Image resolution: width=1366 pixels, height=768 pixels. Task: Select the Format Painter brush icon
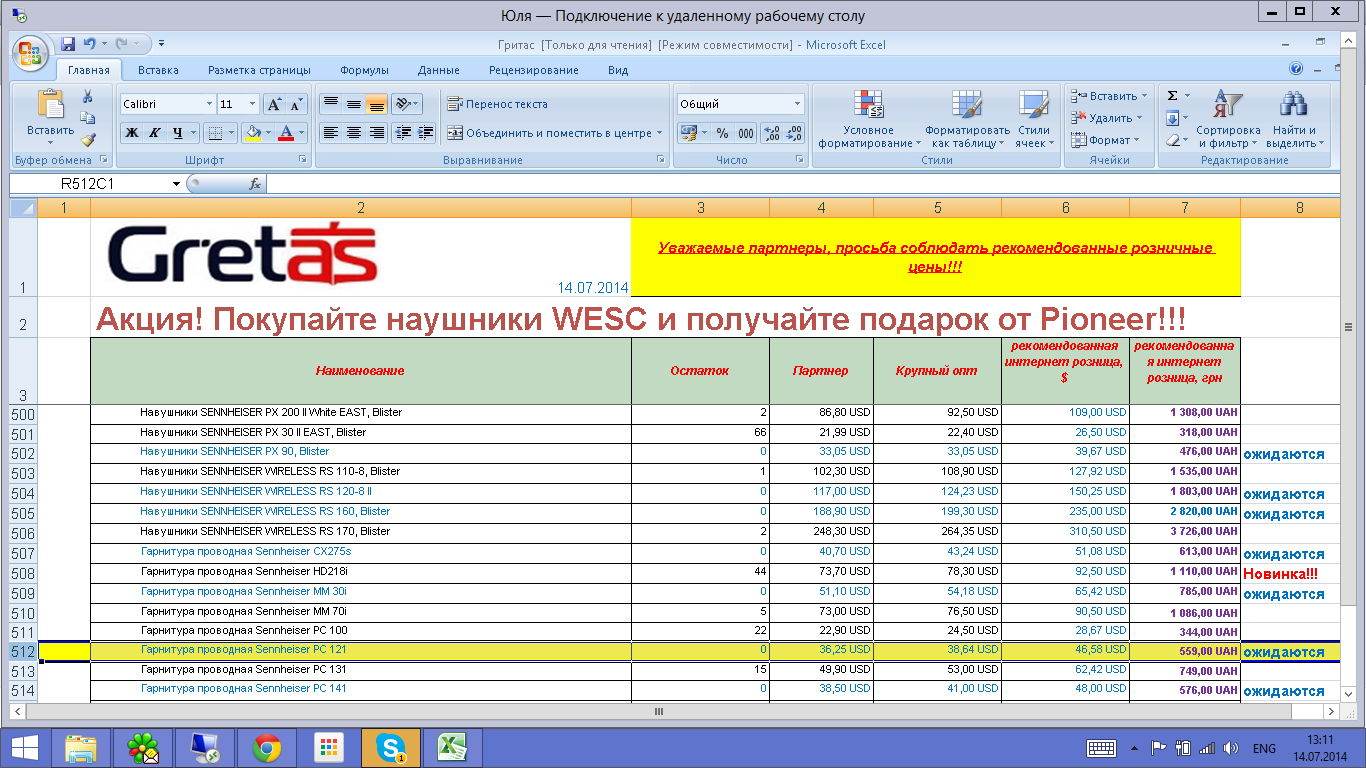88,140
